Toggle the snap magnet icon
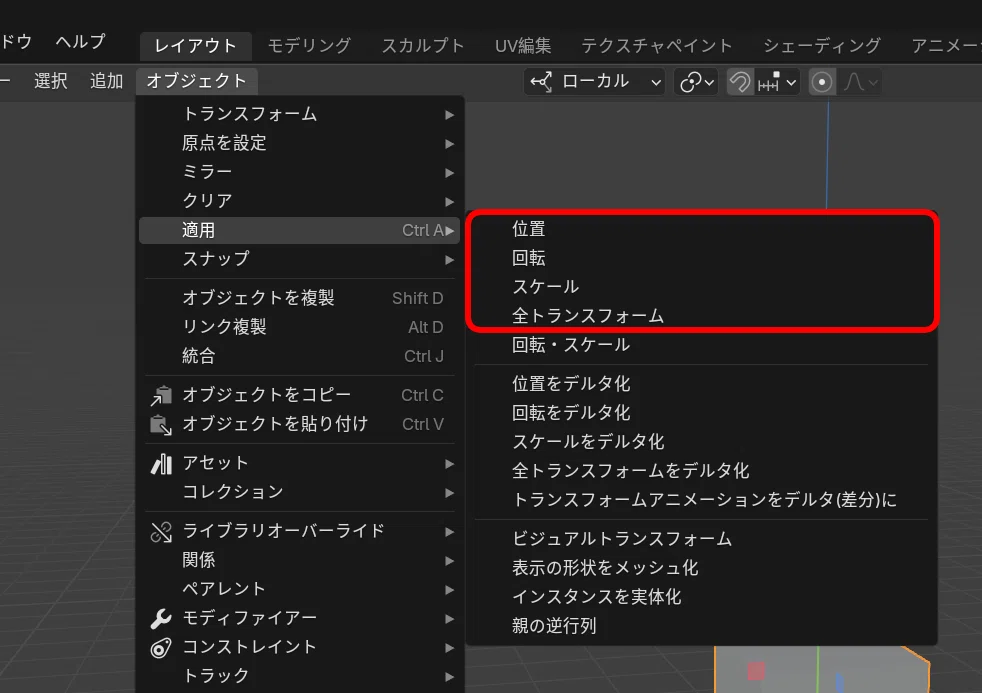 click(x=740, y=82)
